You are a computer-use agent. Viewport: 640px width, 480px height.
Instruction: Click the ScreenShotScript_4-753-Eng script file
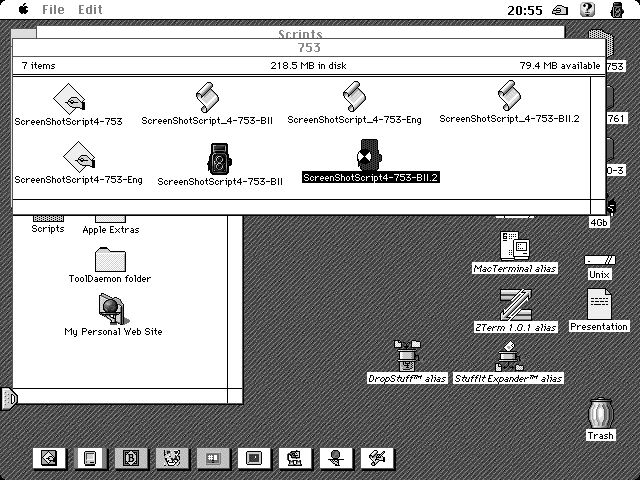point(354,98)
